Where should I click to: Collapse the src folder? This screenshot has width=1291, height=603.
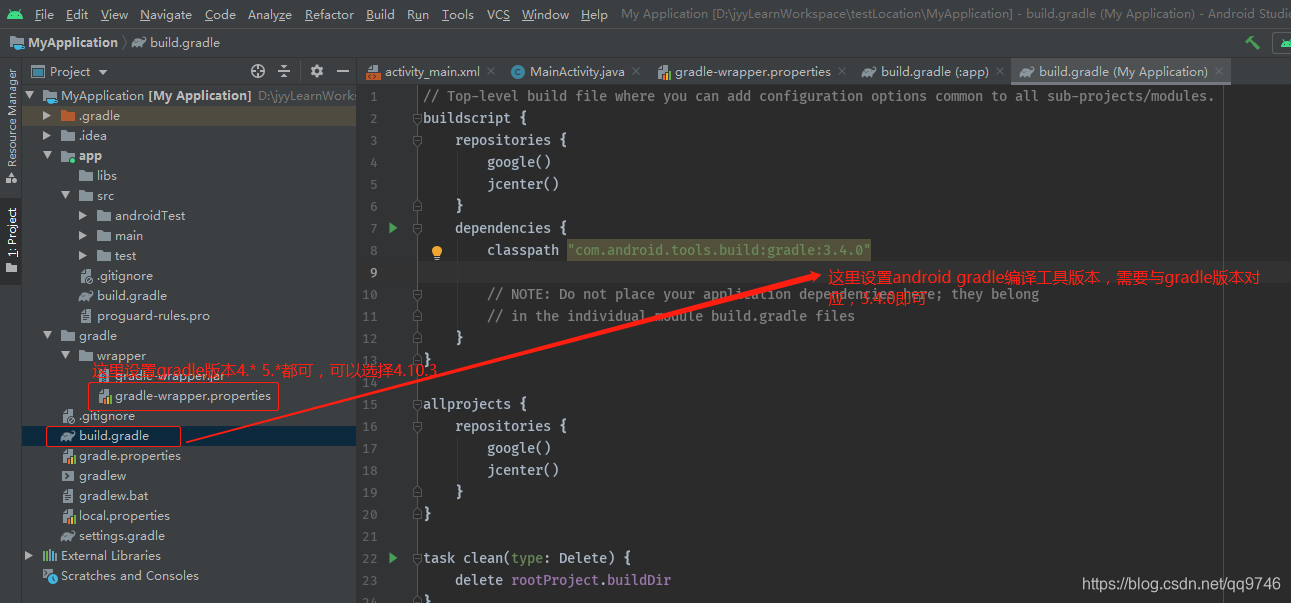(x=65, y=196)
